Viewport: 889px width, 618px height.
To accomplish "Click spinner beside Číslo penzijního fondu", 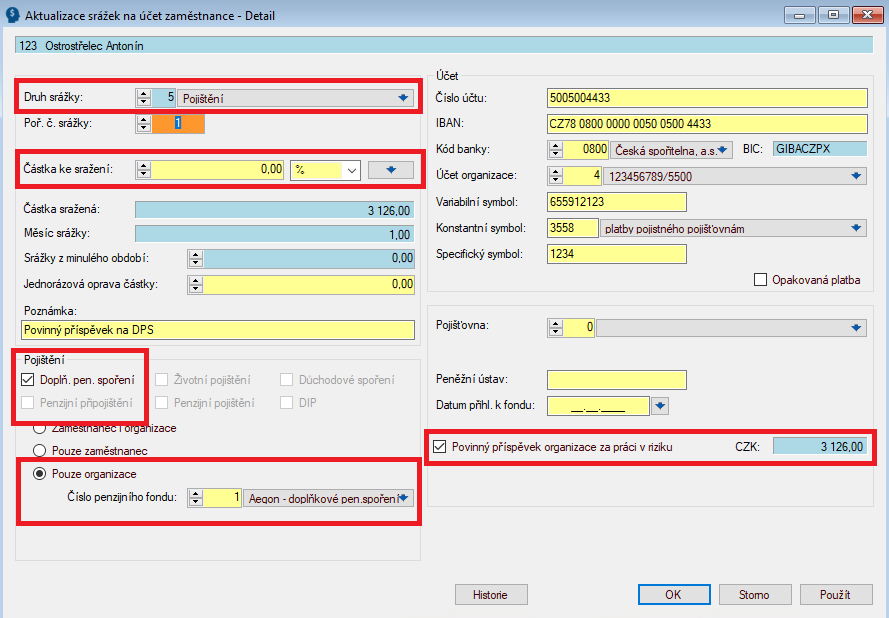I will click(x=197, y=498).
